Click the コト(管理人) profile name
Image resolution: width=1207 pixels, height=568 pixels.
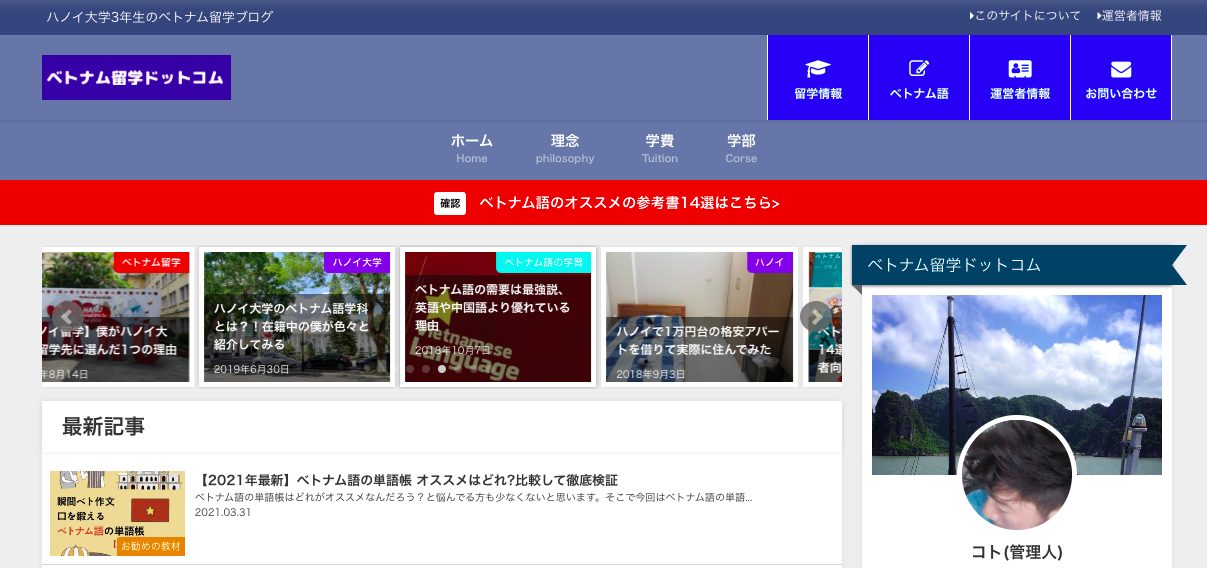pyautogui.click(x=1017, y=552)
